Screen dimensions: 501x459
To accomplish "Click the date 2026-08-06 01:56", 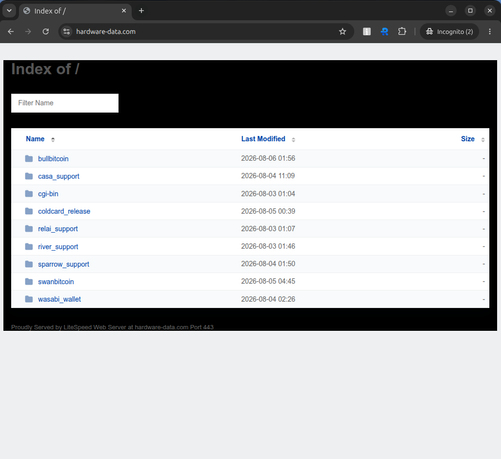I will click(268, 158).
